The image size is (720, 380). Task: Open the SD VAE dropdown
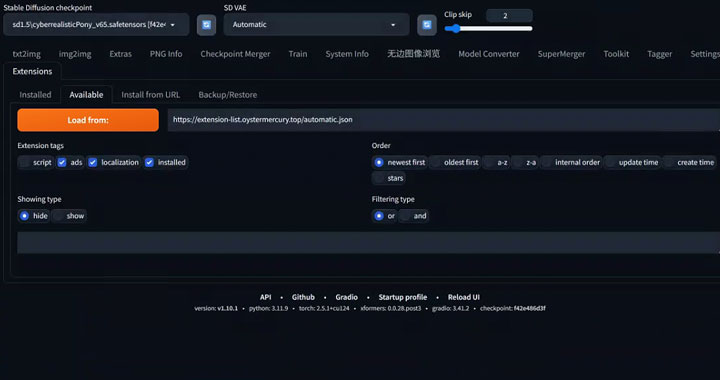316,25
